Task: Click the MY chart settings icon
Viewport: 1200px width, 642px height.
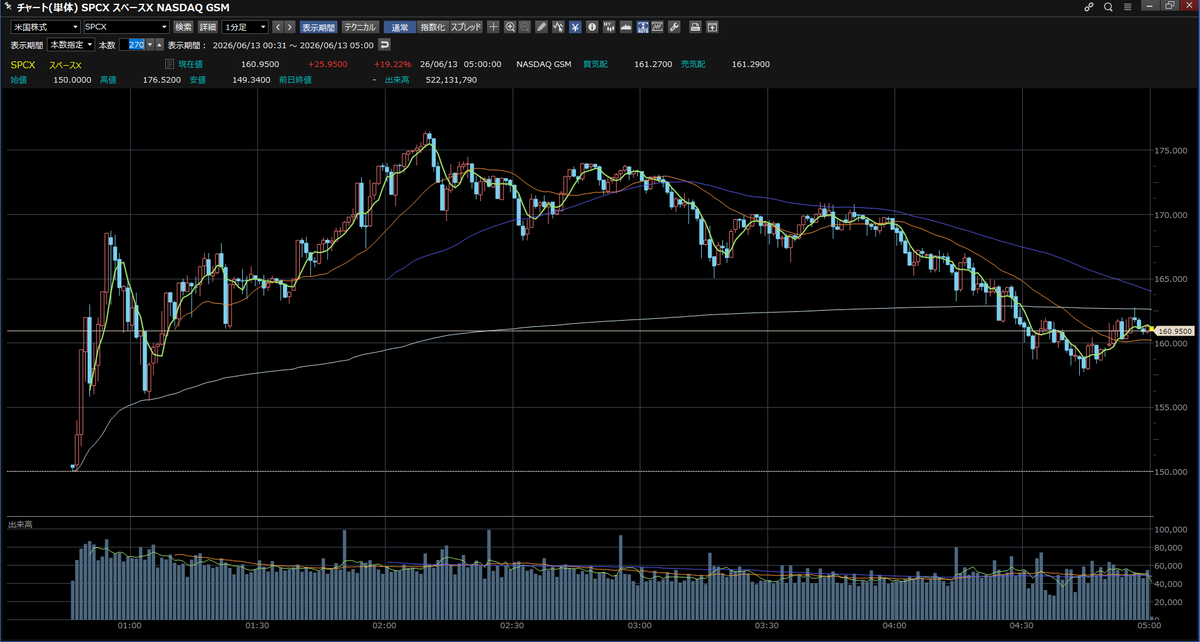Action: point(609,27)
